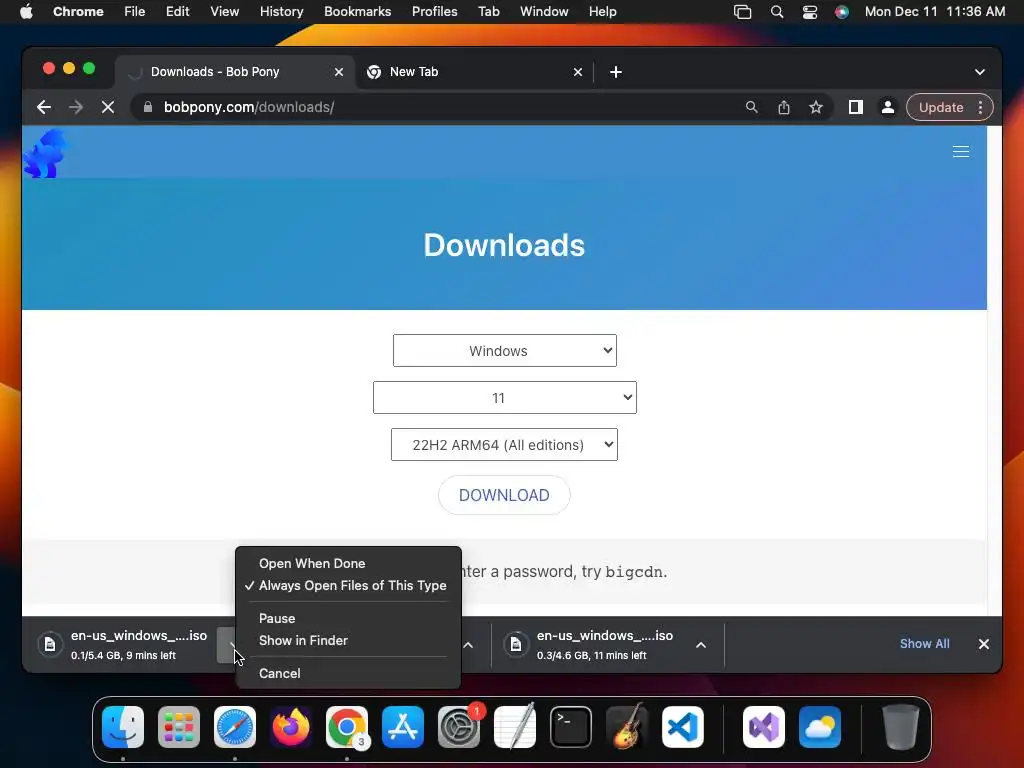Open Chrome three-dot menu

[980, 107]
